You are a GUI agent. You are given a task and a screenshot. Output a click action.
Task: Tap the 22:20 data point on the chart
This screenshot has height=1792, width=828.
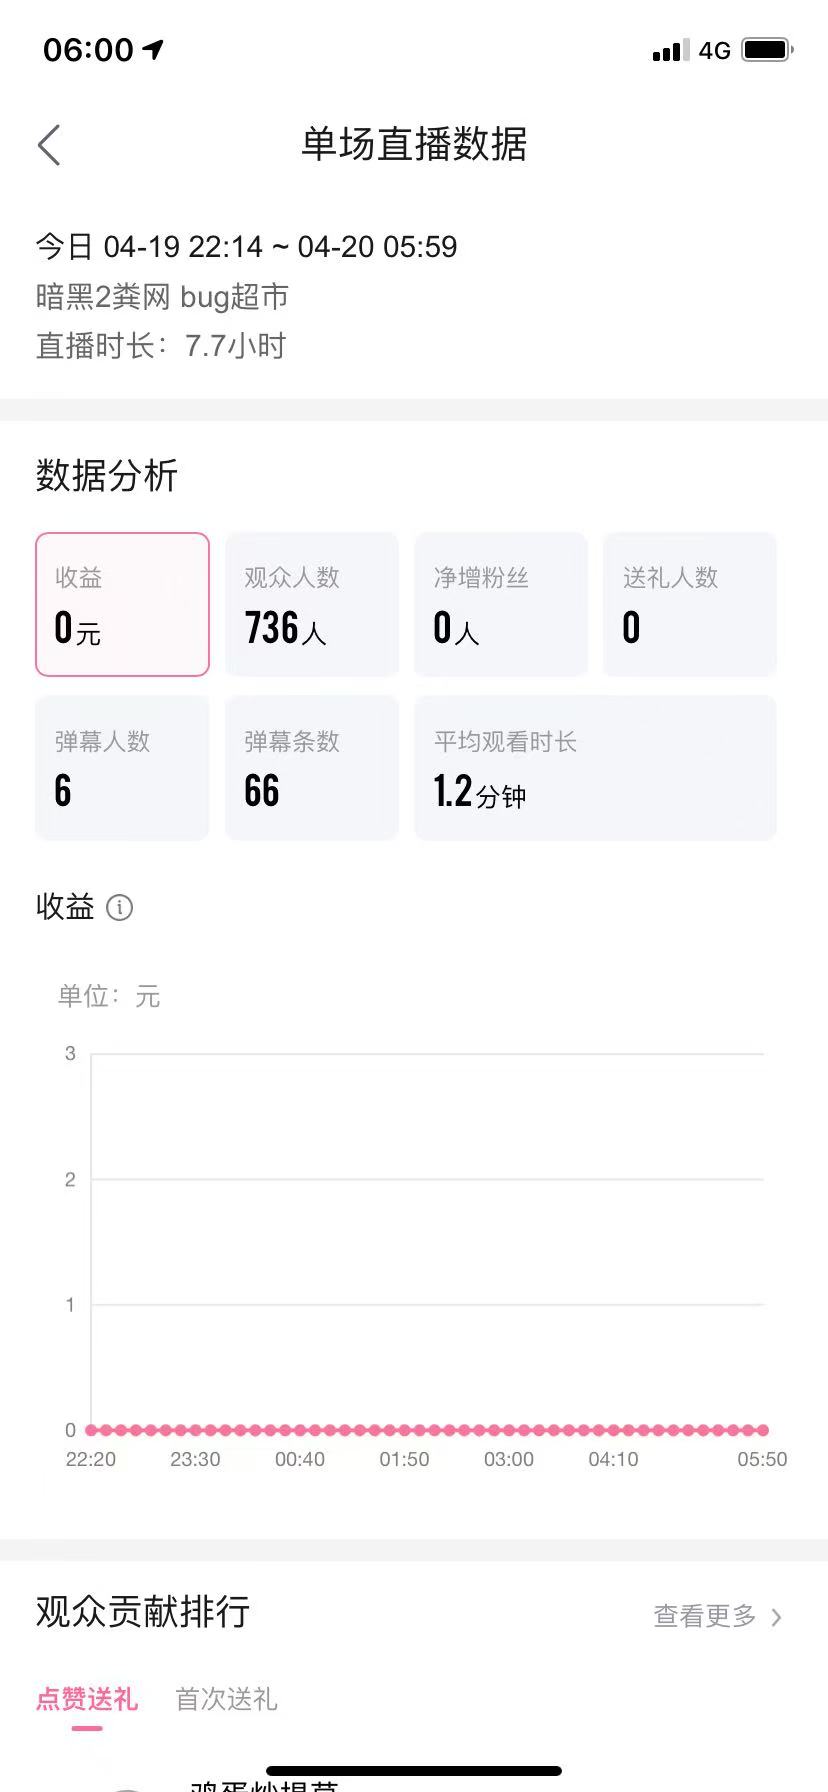[91, 1430]
